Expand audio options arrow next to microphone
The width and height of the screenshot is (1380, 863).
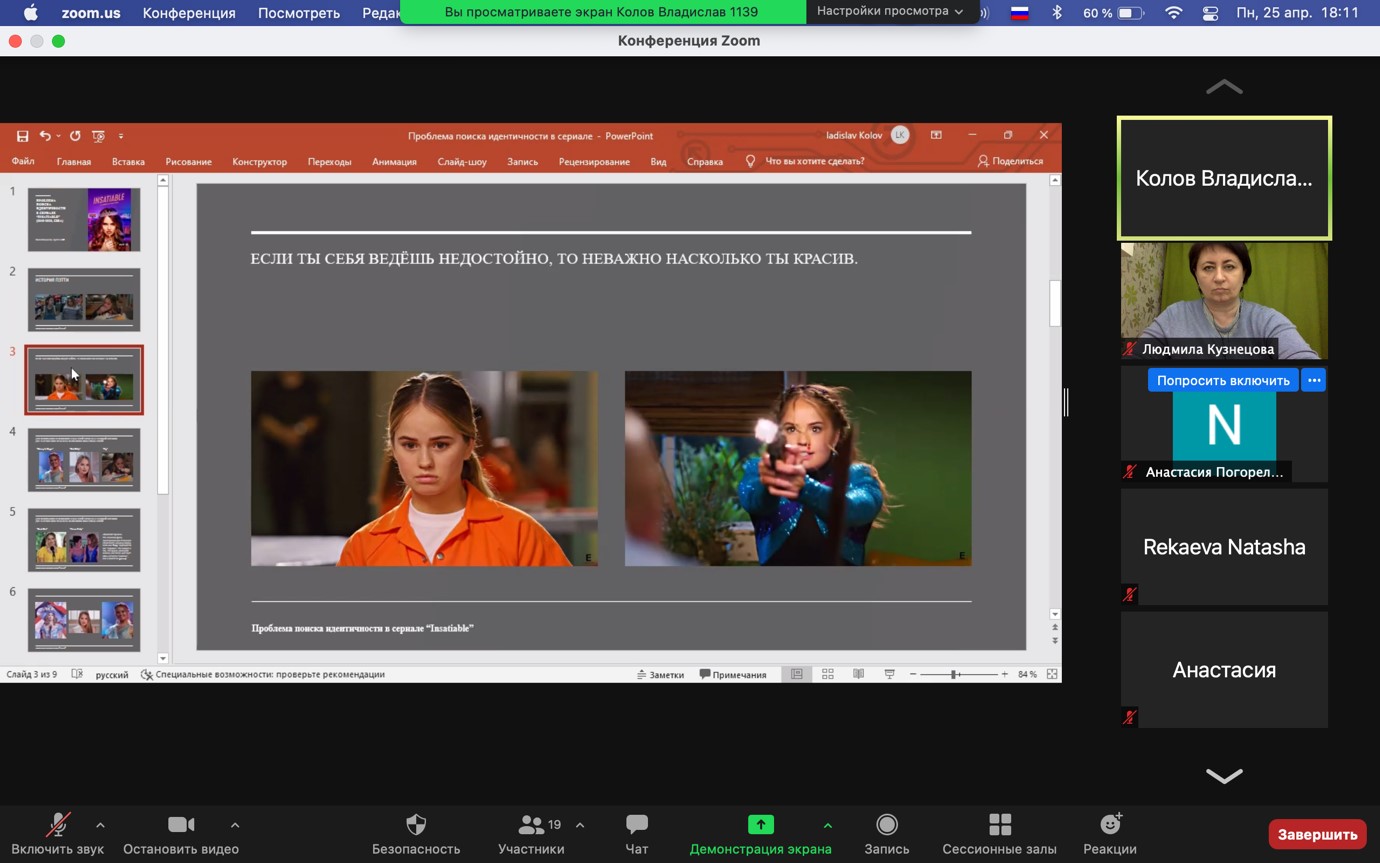coord(100,825)
